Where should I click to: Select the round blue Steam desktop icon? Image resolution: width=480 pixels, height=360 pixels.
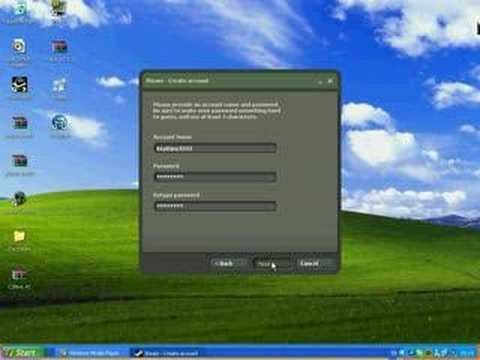pyautogui.click(x=60, y=123)
